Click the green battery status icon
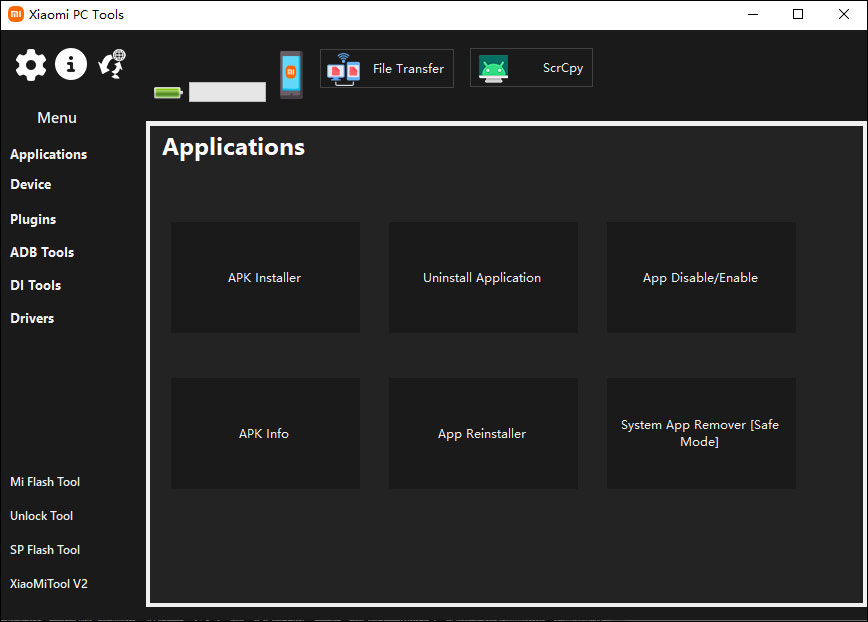Viewport: 868px width, 622px height. pyautogui.click(x=168, y=93)
